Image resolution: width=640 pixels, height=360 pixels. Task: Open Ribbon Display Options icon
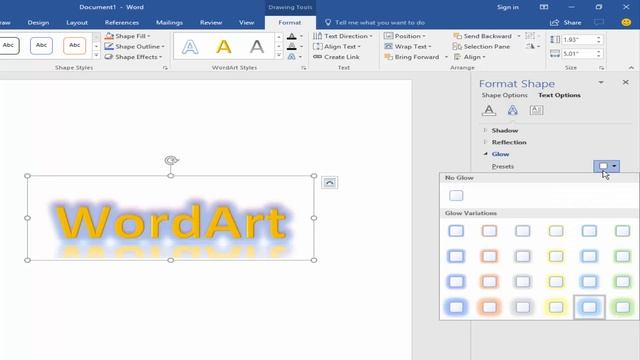[544, 7]
